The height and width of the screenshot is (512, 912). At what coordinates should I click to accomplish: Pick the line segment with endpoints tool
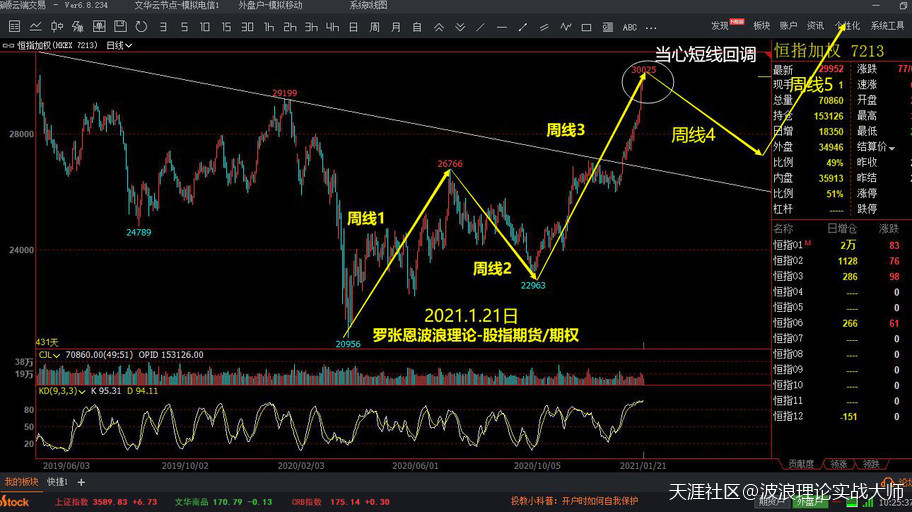523,27
